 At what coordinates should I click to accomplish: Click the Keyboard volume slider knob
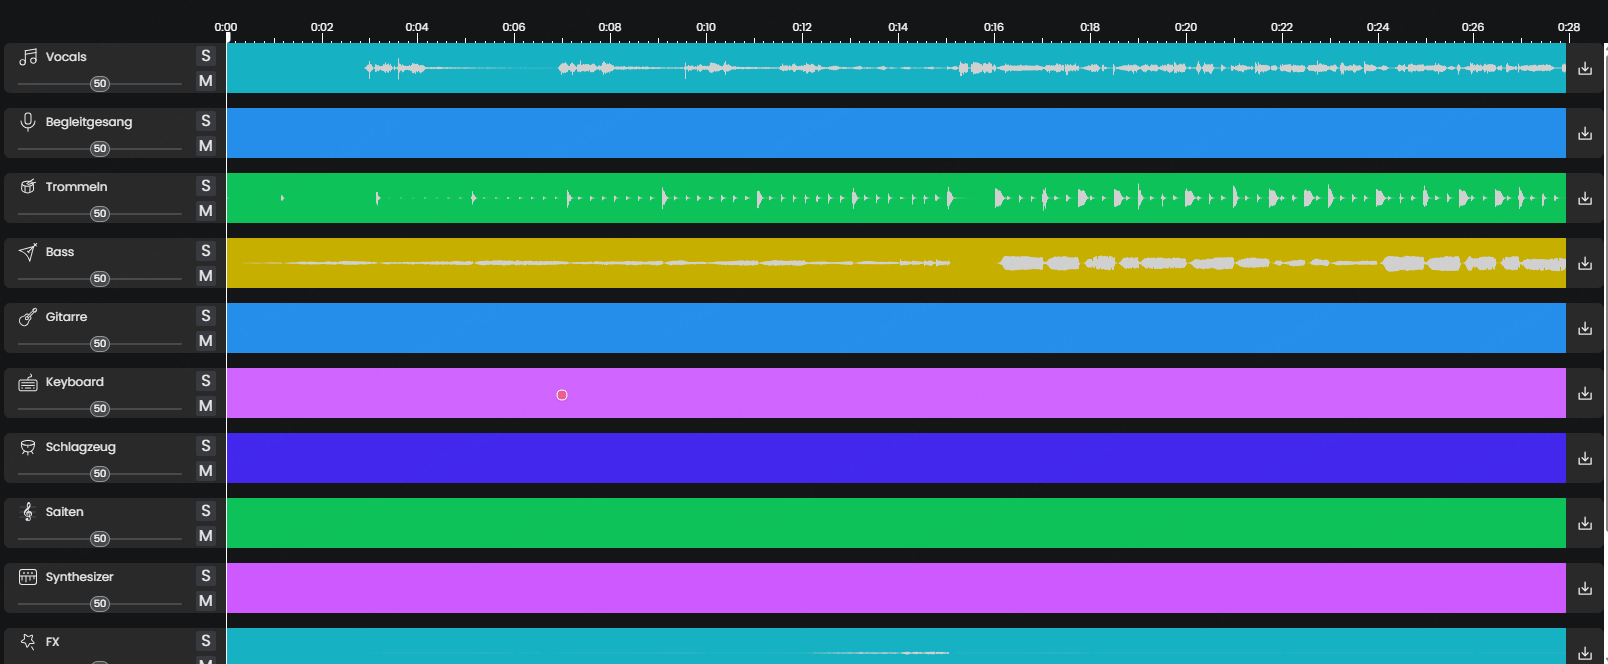point(100,409)
